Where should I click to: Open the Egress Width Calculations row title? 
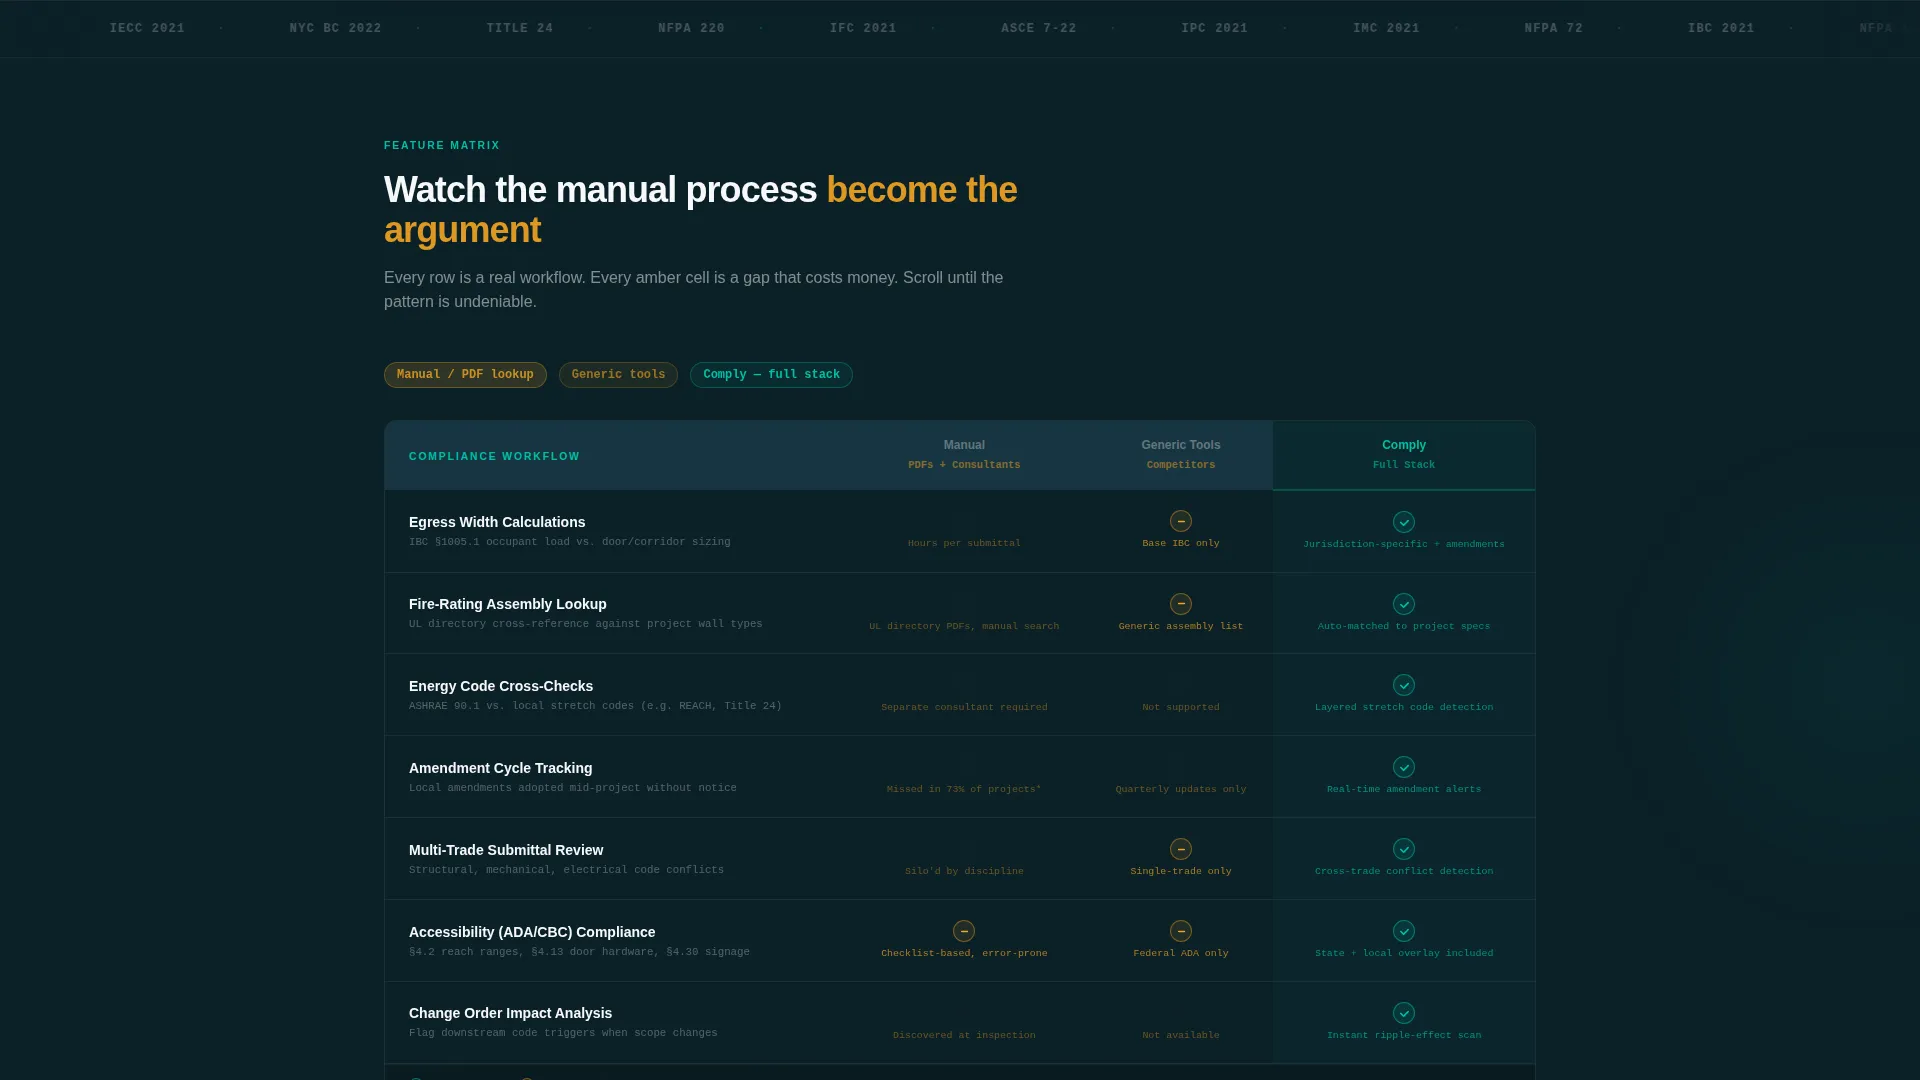497,522
